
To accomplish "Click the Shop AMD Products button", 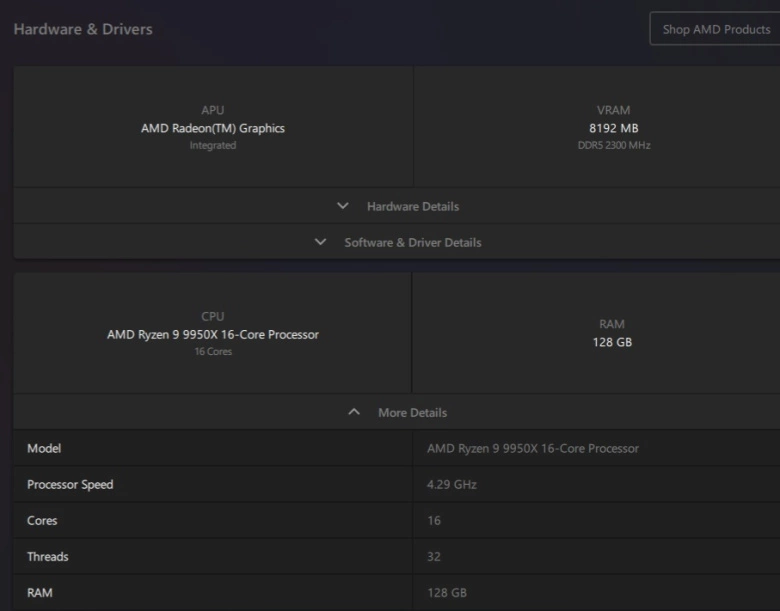I will 715,29.
